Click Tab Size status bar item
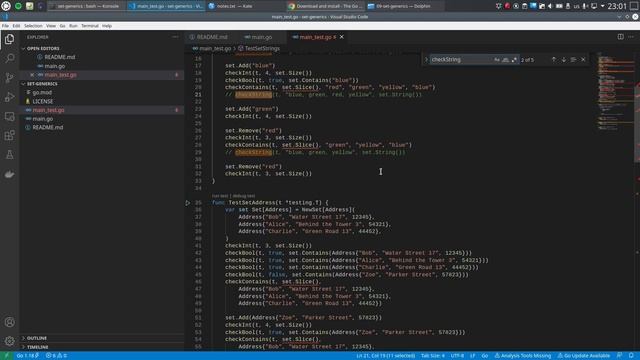This screenshot has width=640, height=360. 433,356
